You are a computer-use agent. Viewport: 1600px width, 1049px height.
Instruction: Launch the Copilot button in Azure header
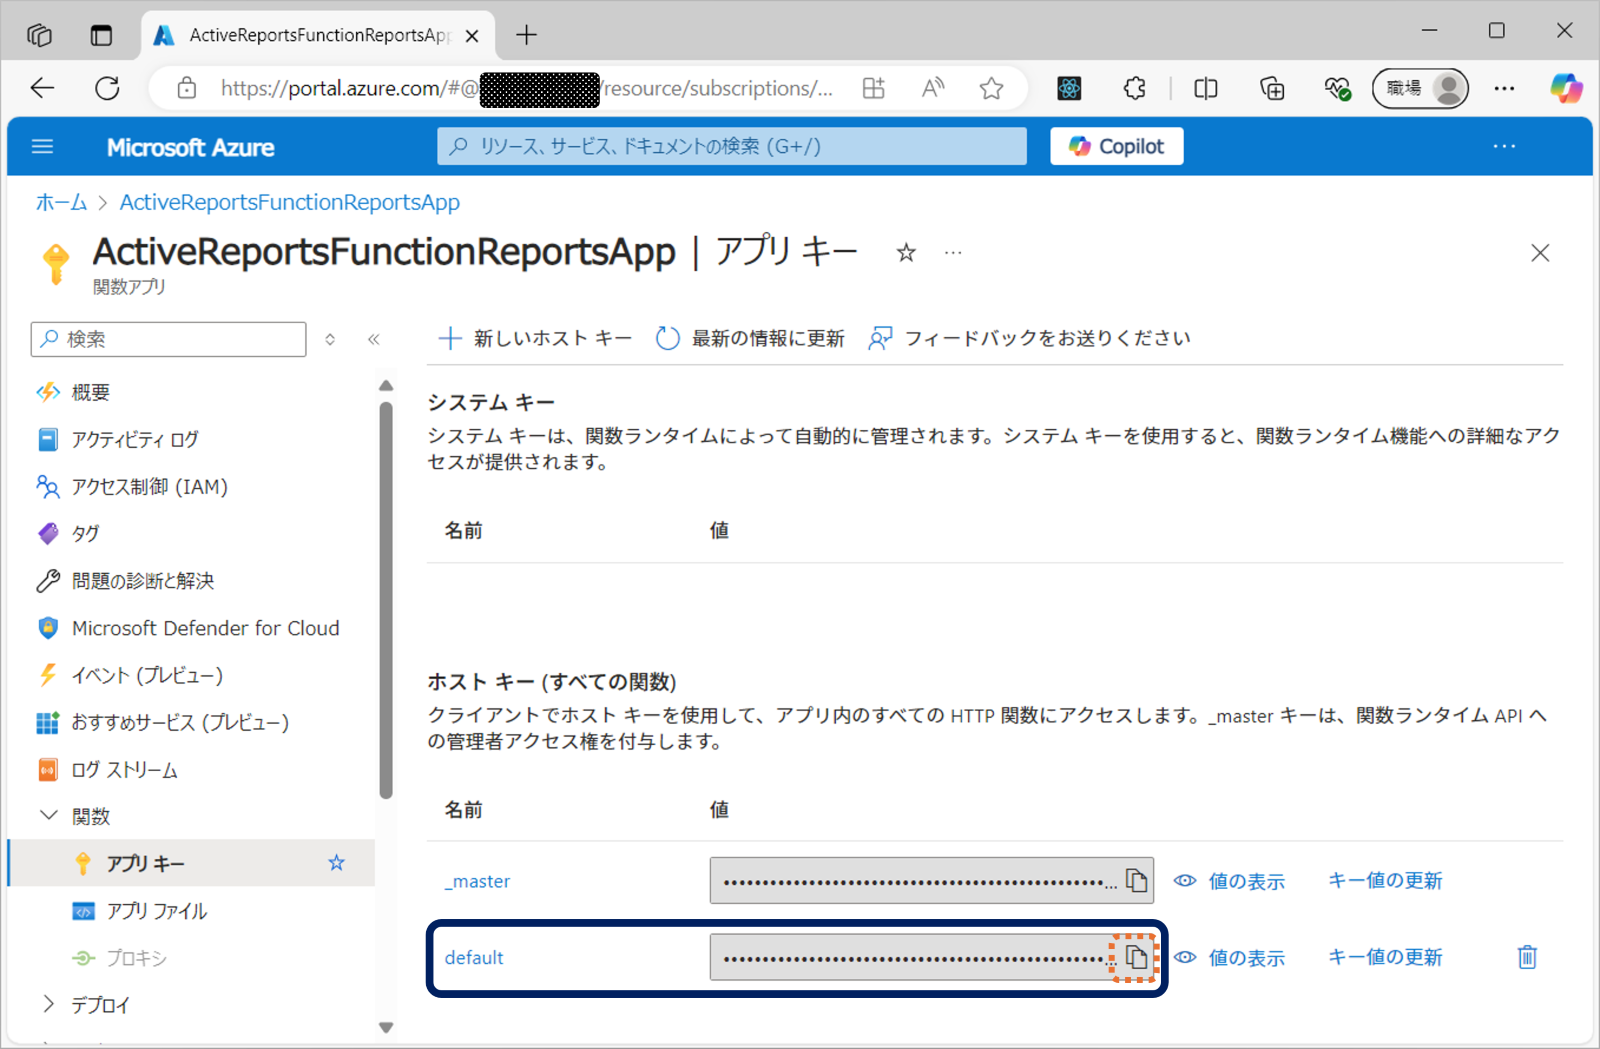1117,146
